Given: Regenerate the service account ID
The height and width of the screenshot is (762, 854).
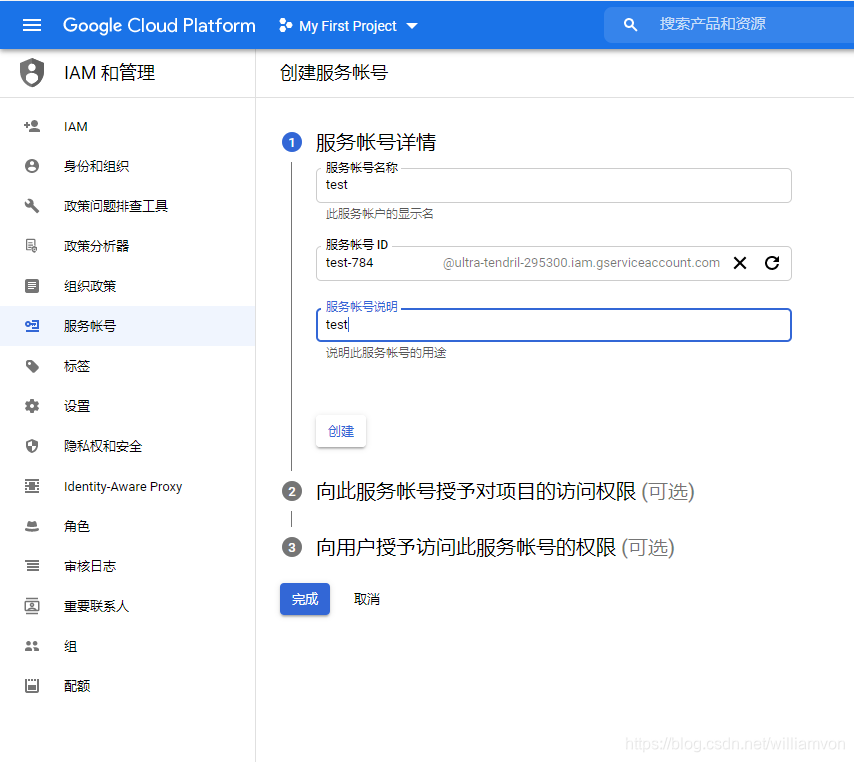Looking at the screenshot, I should point(772,263).
